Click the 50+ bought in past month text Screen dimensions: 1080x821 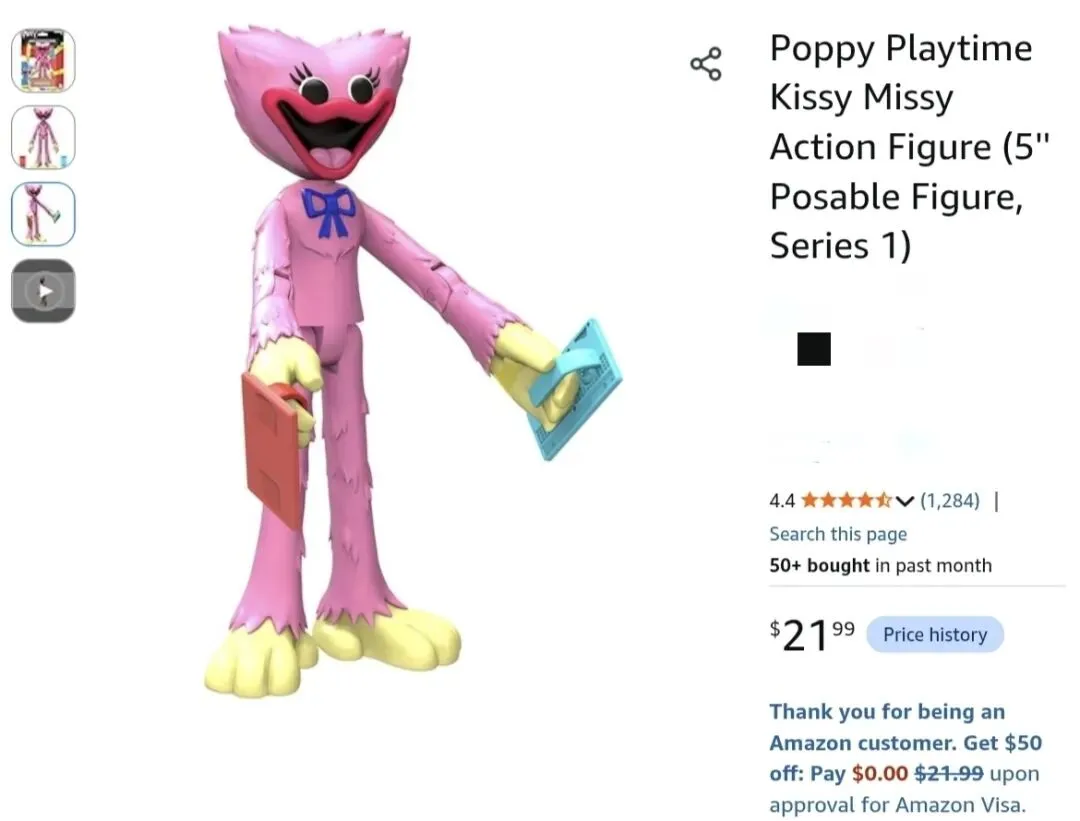(880, 565)
